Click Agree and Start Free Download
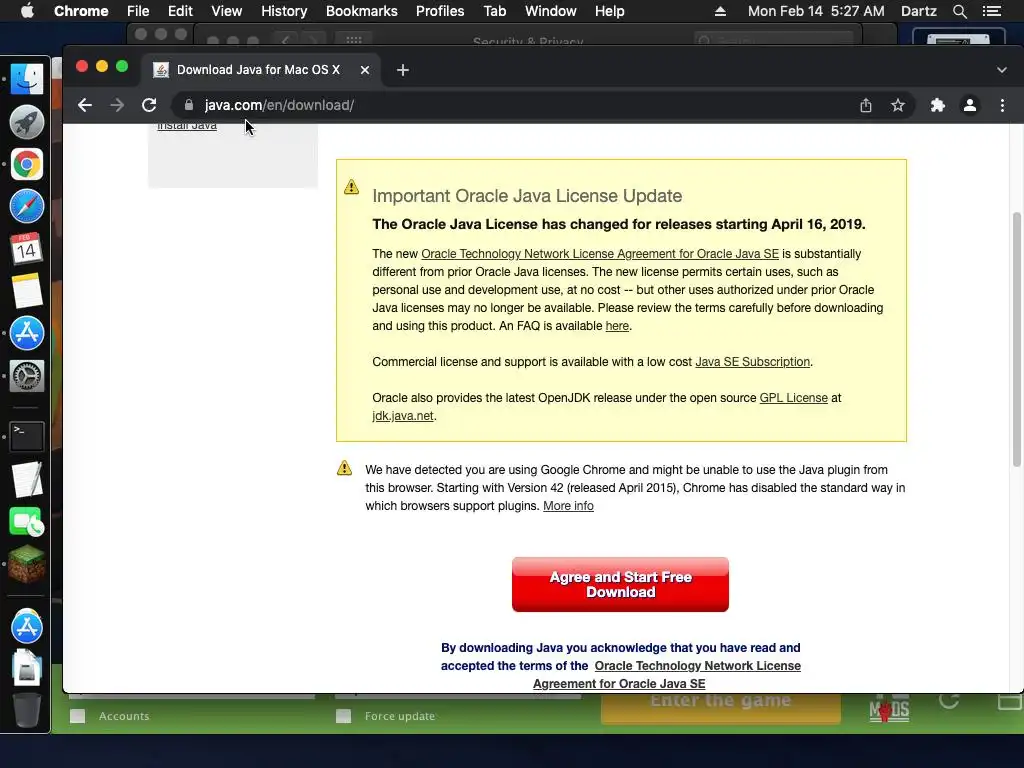This screenshot has height=768, width=1024. [x=620, y=584]
